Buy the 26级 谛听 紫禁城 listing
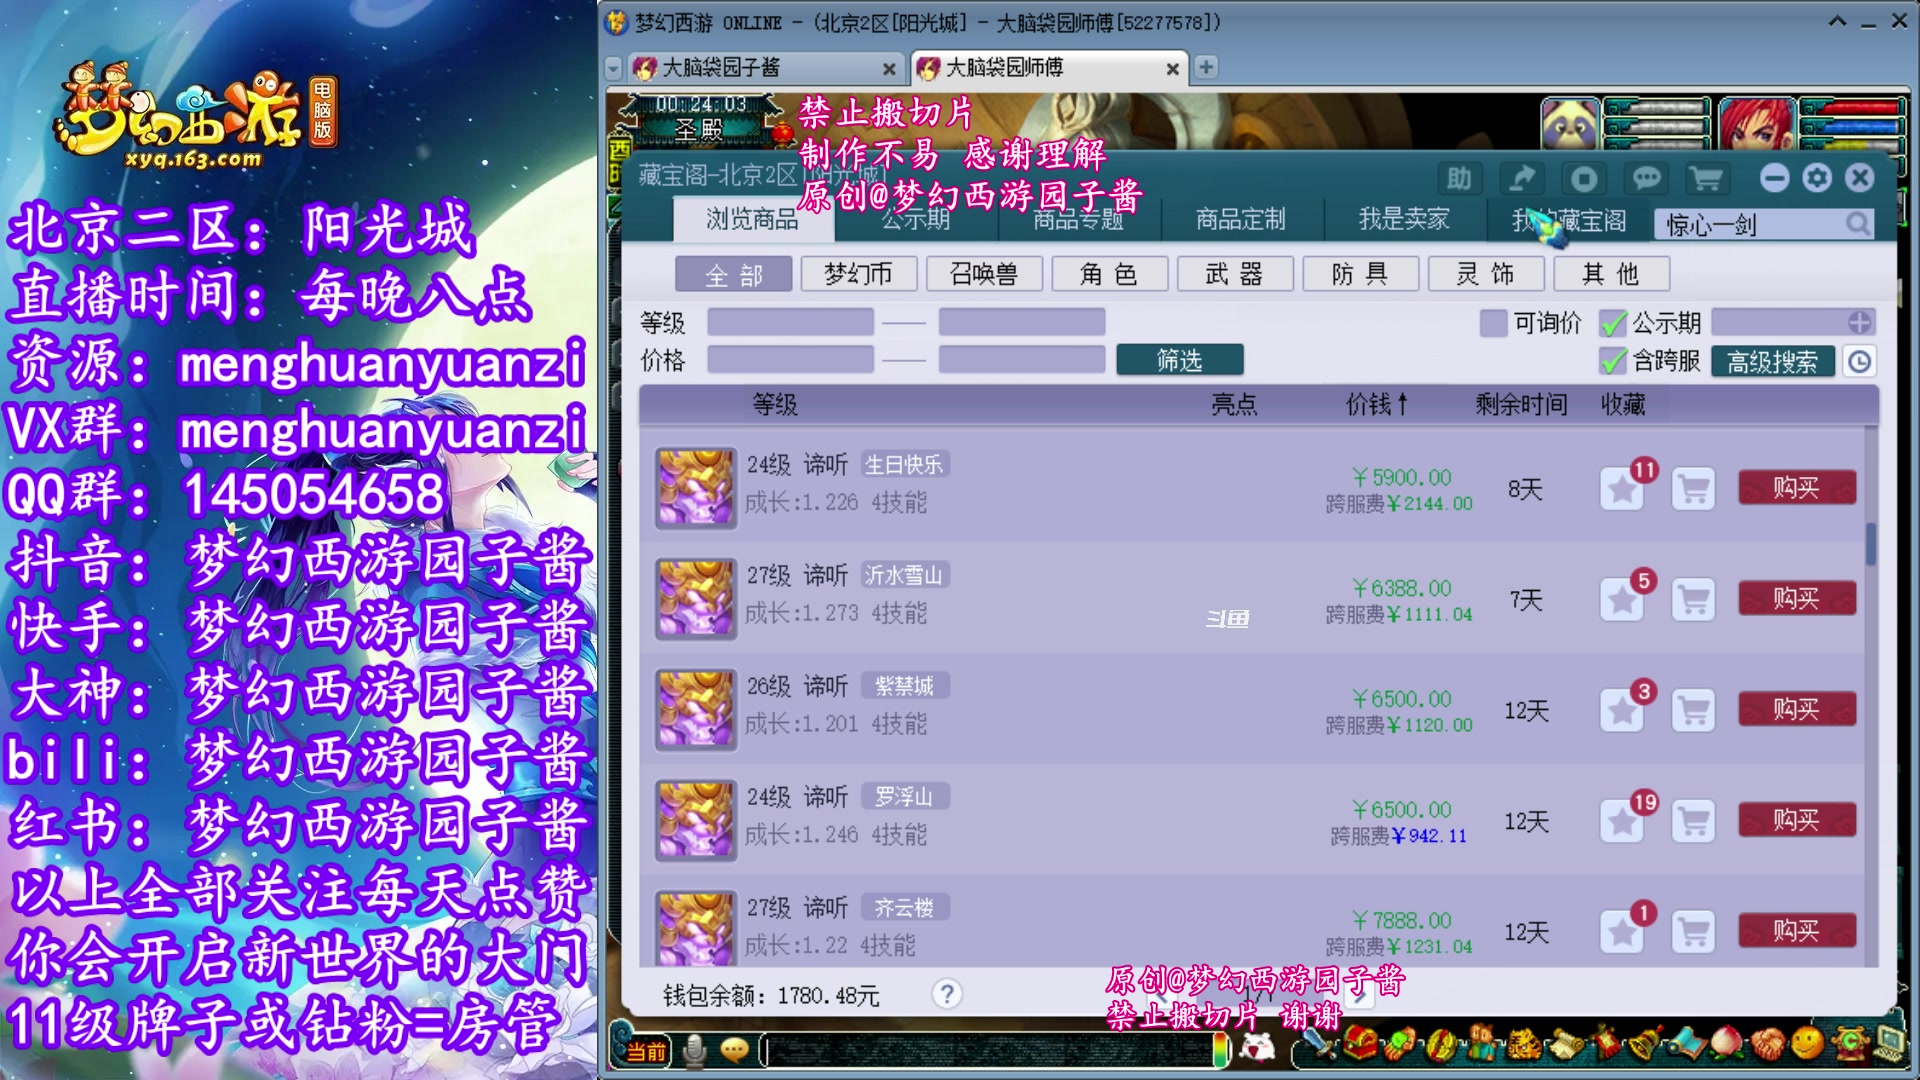The width and height of the screenshot is (1920, 1080). [x=1797, y=709]
